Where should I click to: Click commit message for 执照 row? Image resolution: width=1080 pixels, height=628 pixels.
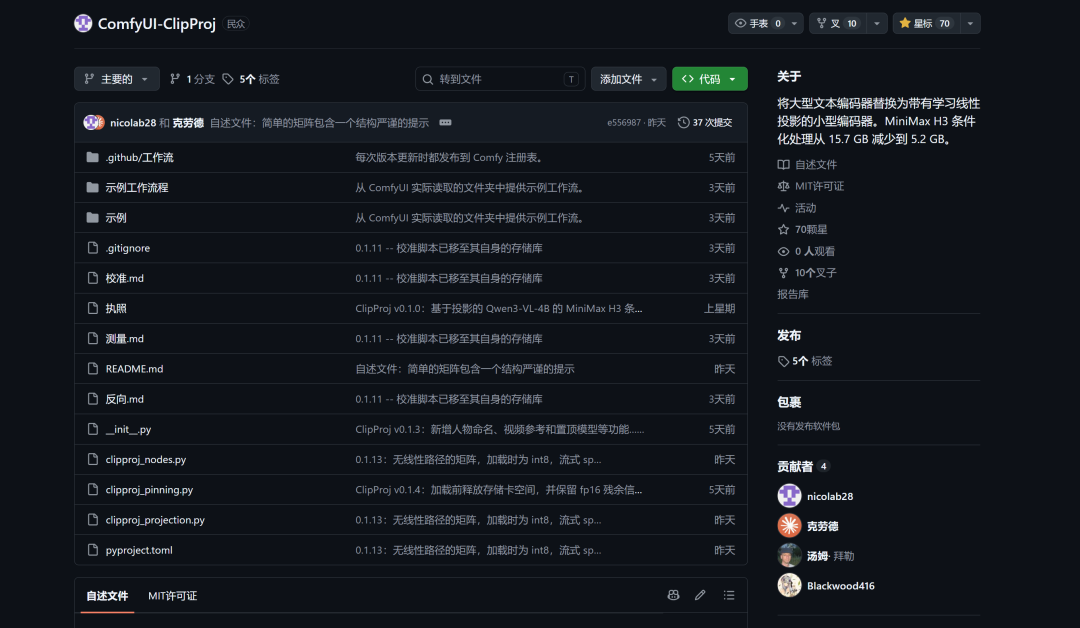click(x=499, y=308)
